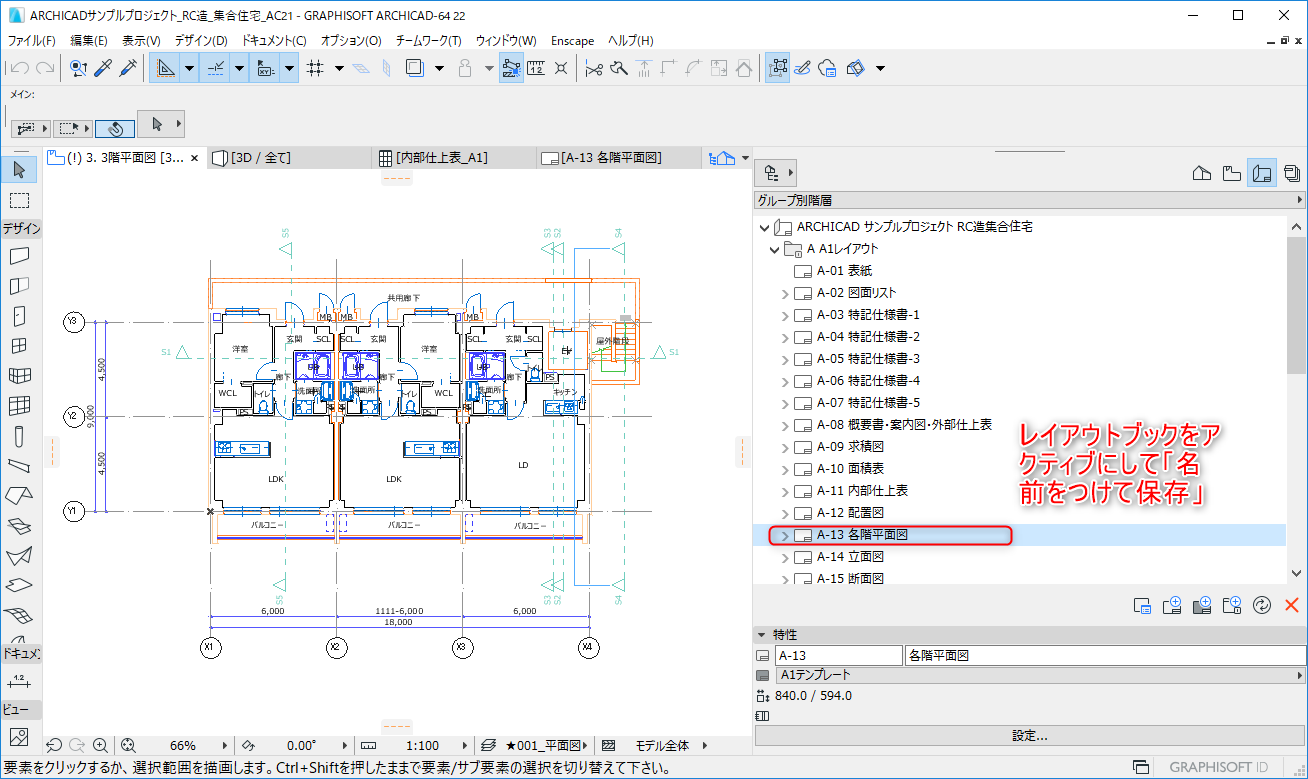The width and height of the screenshot is (1308, 779).
Task: Select the Arrow tool in toolbox
Action: [x=19, y=169]
